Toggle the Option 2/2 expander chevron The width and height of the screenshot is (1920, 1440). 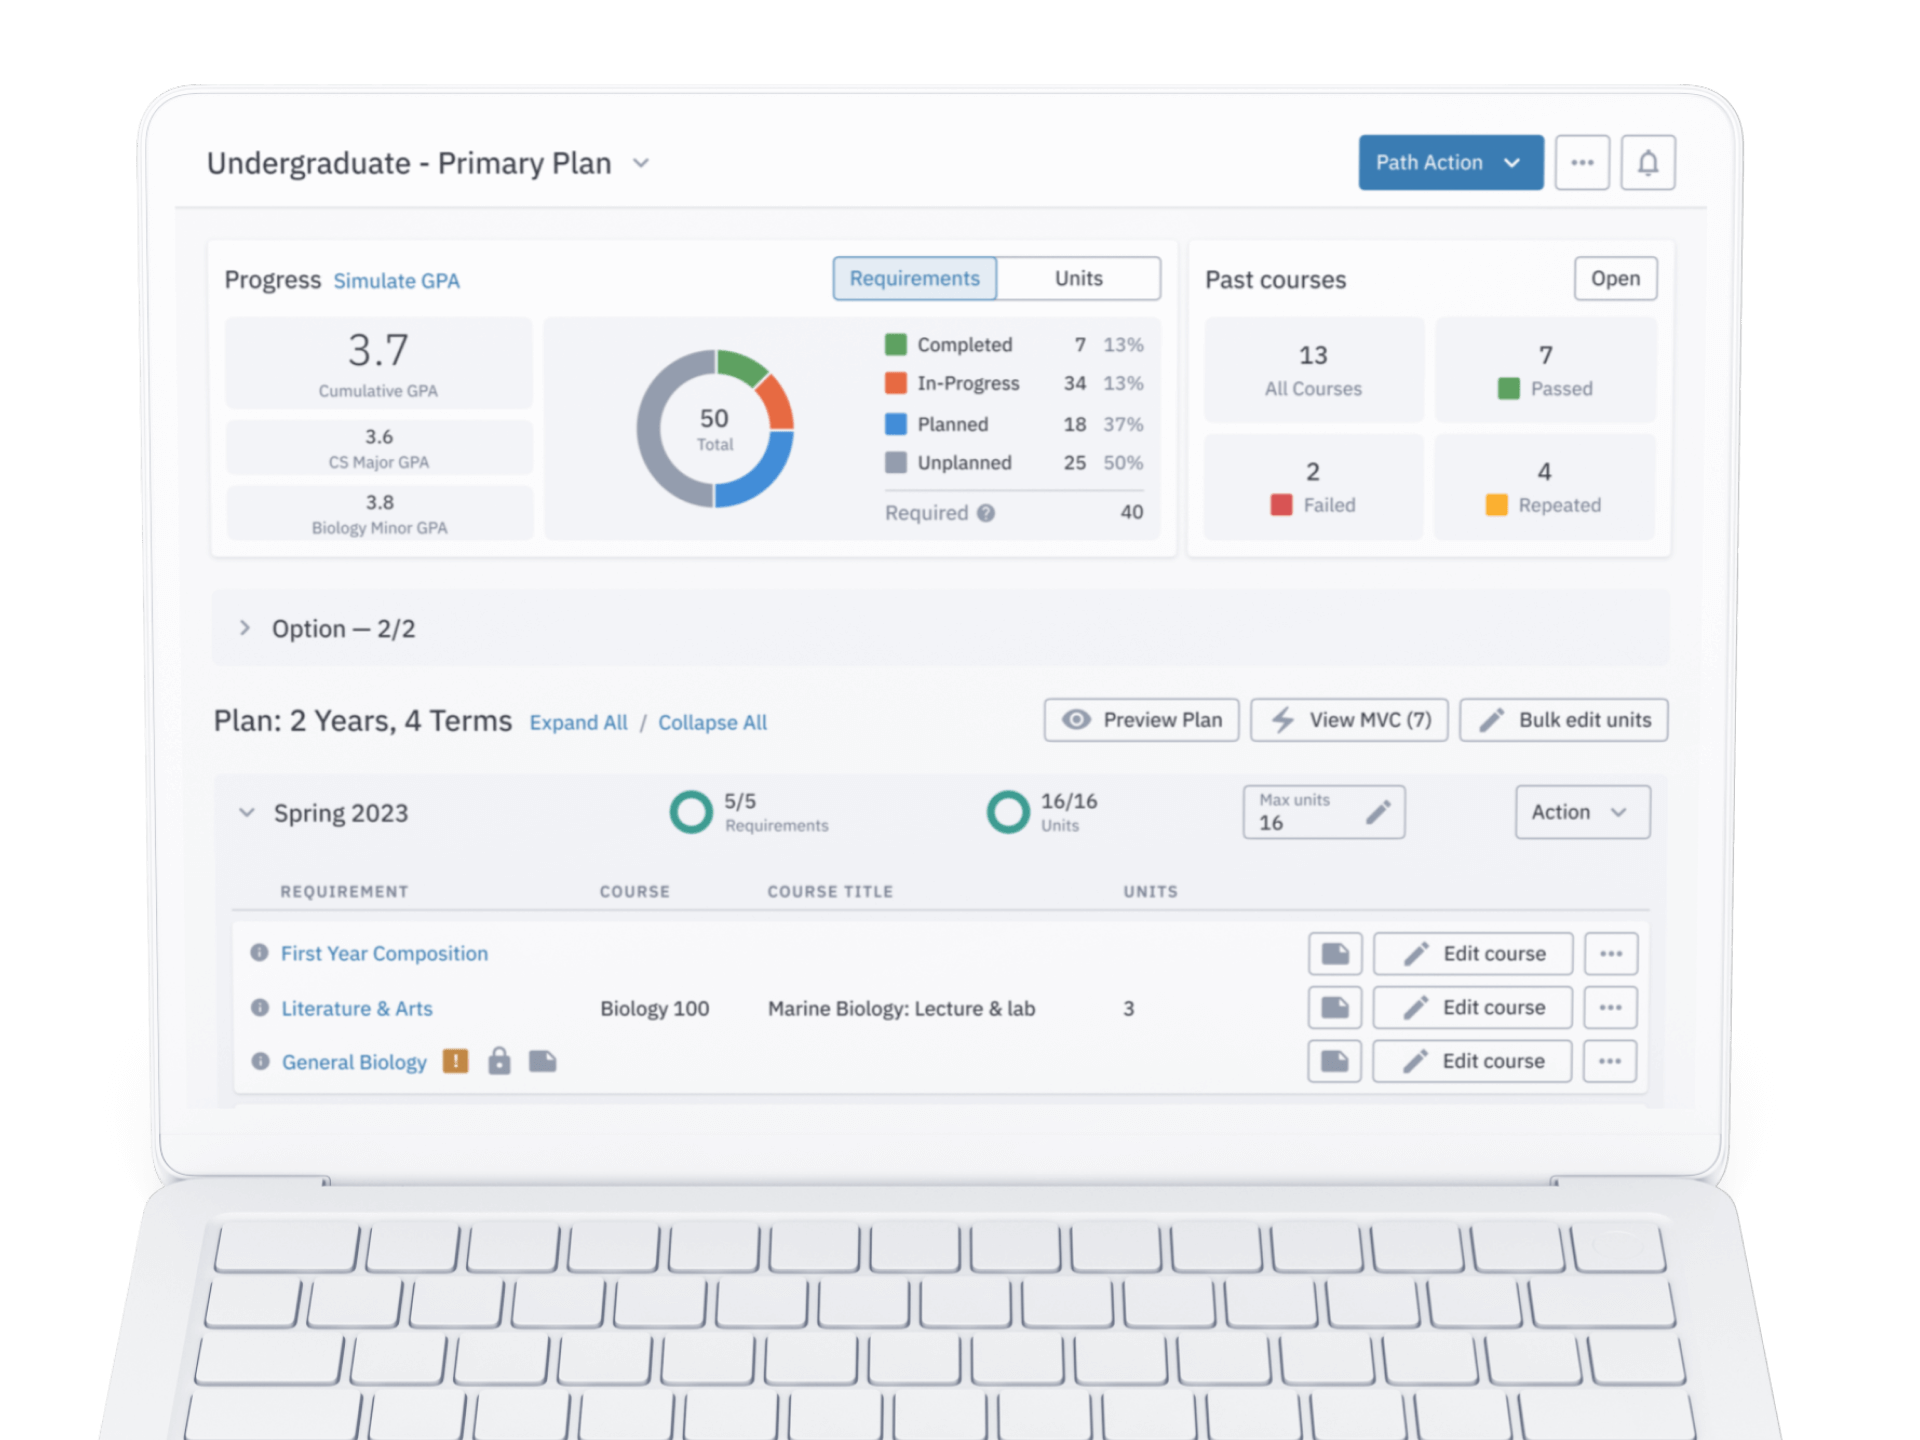[245, 625]
